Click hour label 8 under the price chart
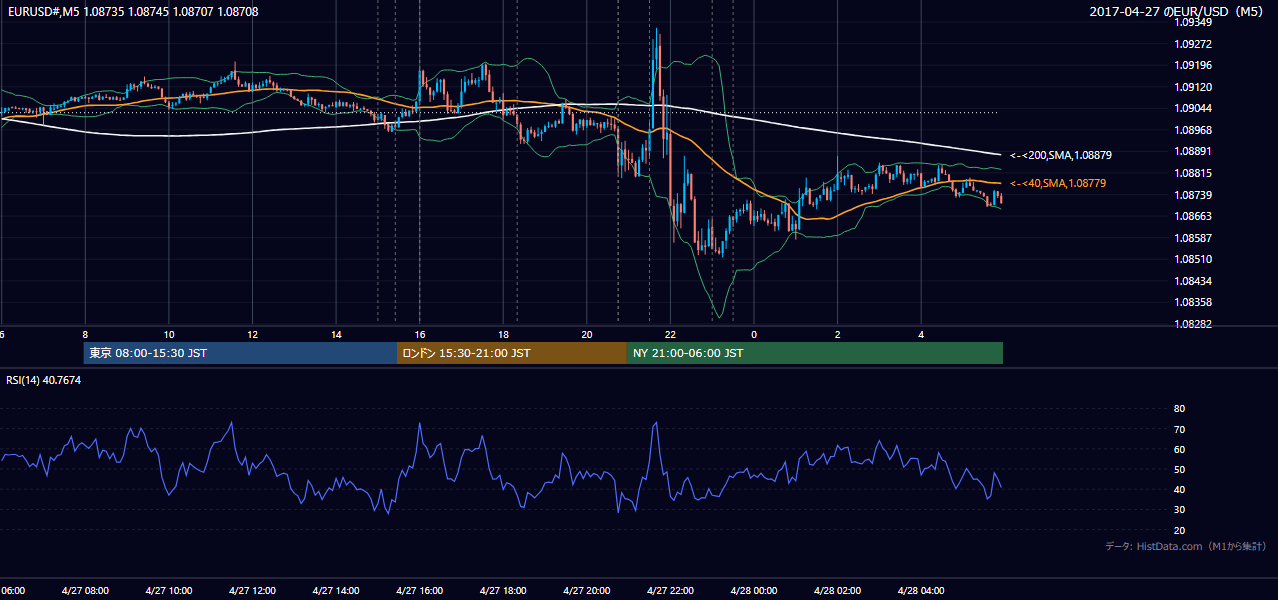 coord(85,335)
